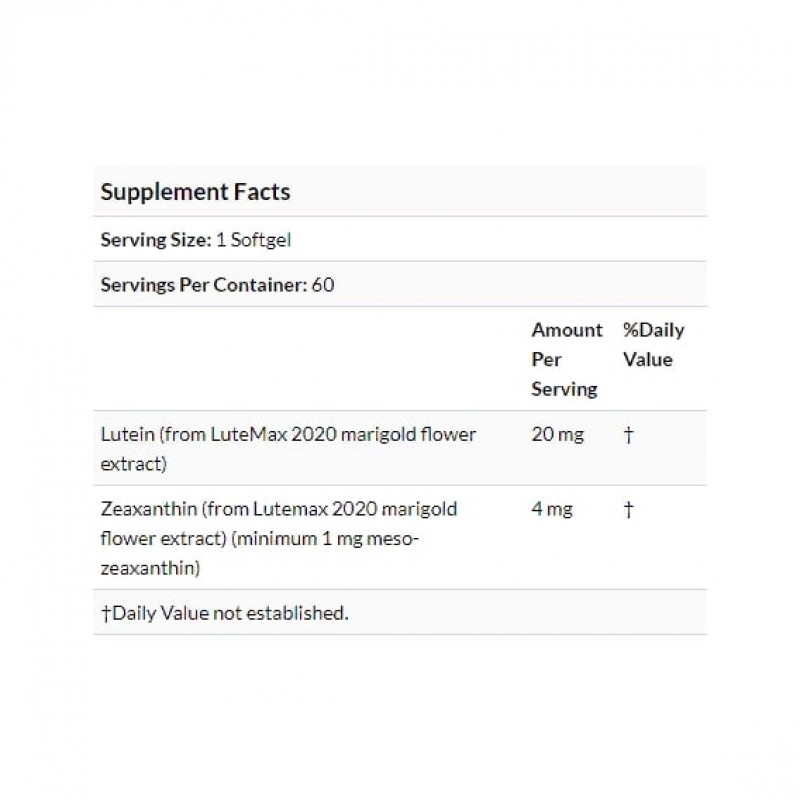Click the dagger symbol in the Zeaxanthin row
This screenshot has height=800, width=800.
(x=628, y=509)
